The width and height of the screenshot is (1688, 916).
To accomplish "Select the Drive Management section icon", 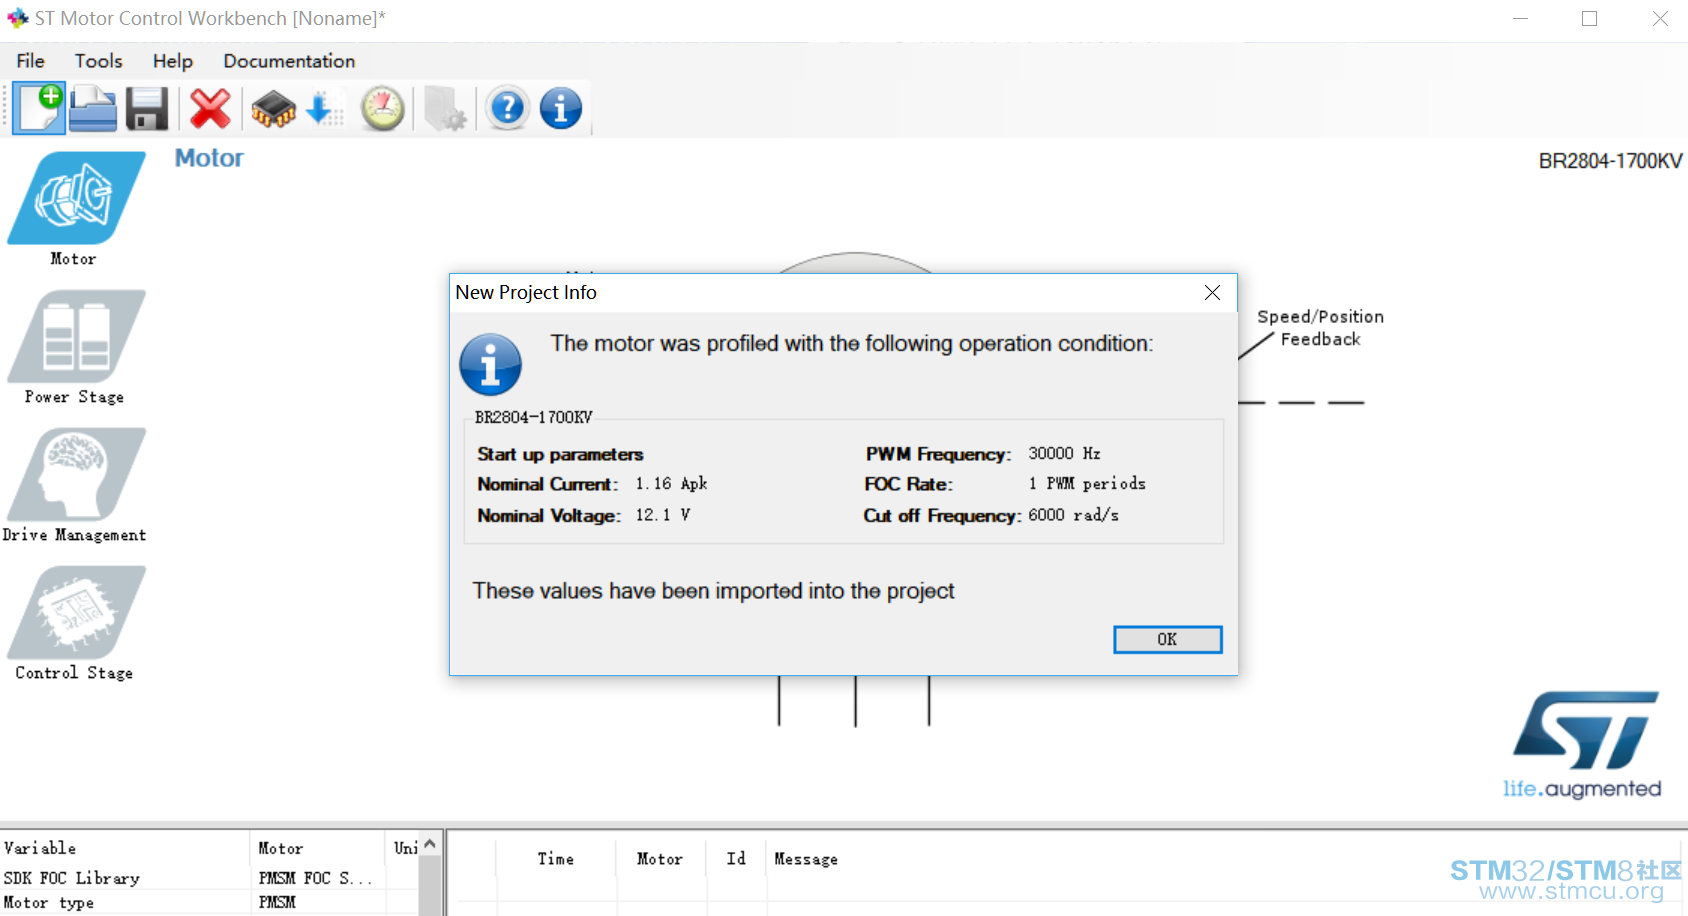I will click(76, 474).
